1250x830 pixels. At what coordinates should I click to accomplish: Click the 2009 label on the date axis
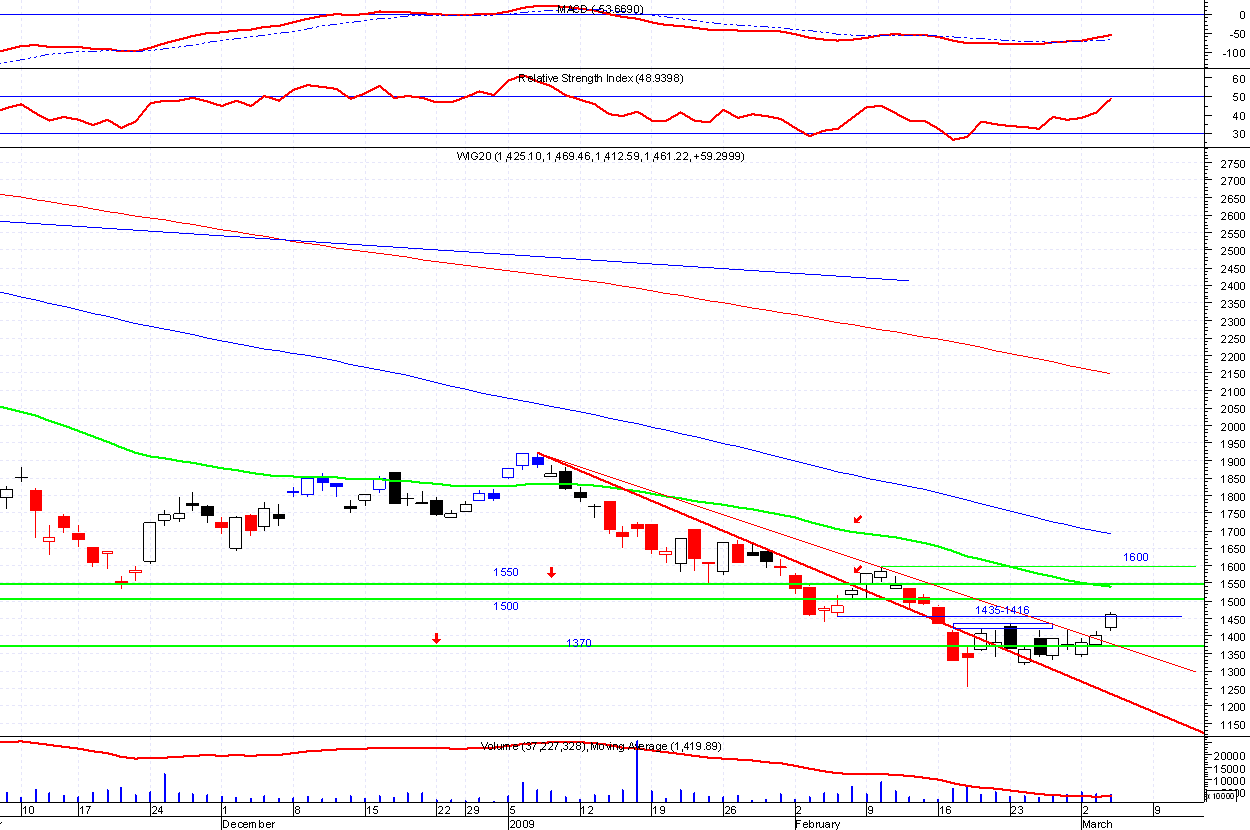pos(522,824)
